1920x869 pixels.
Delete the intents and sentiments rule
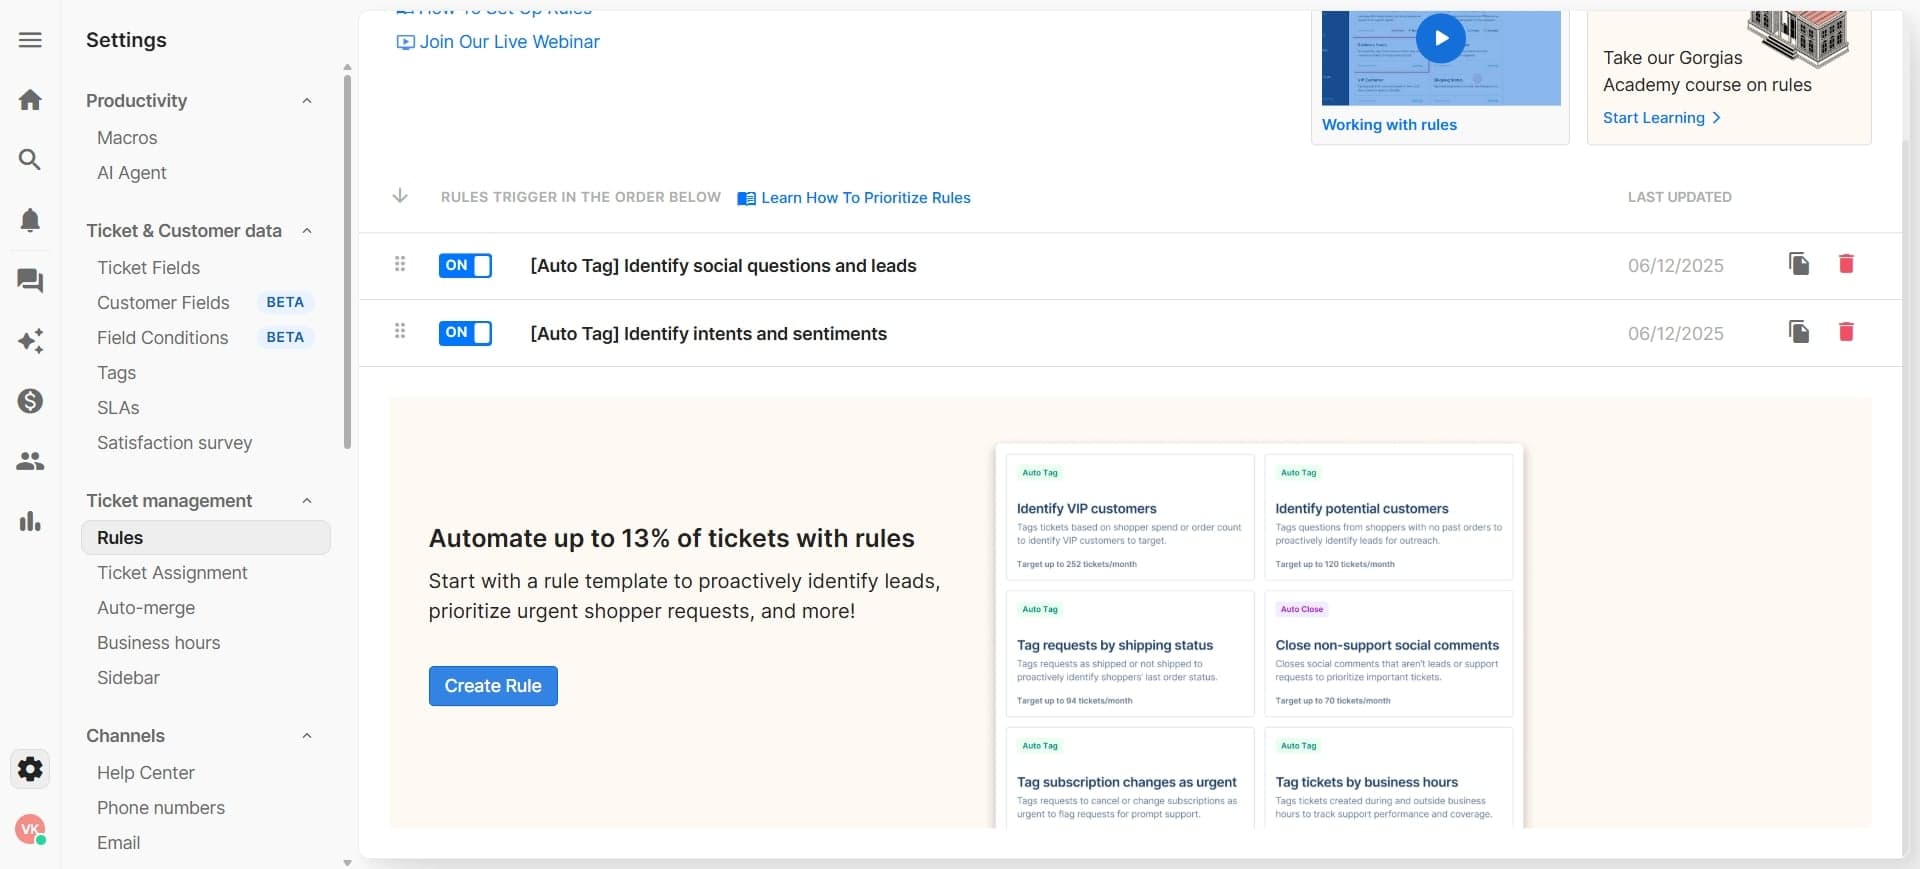[x=1846, y=332]
